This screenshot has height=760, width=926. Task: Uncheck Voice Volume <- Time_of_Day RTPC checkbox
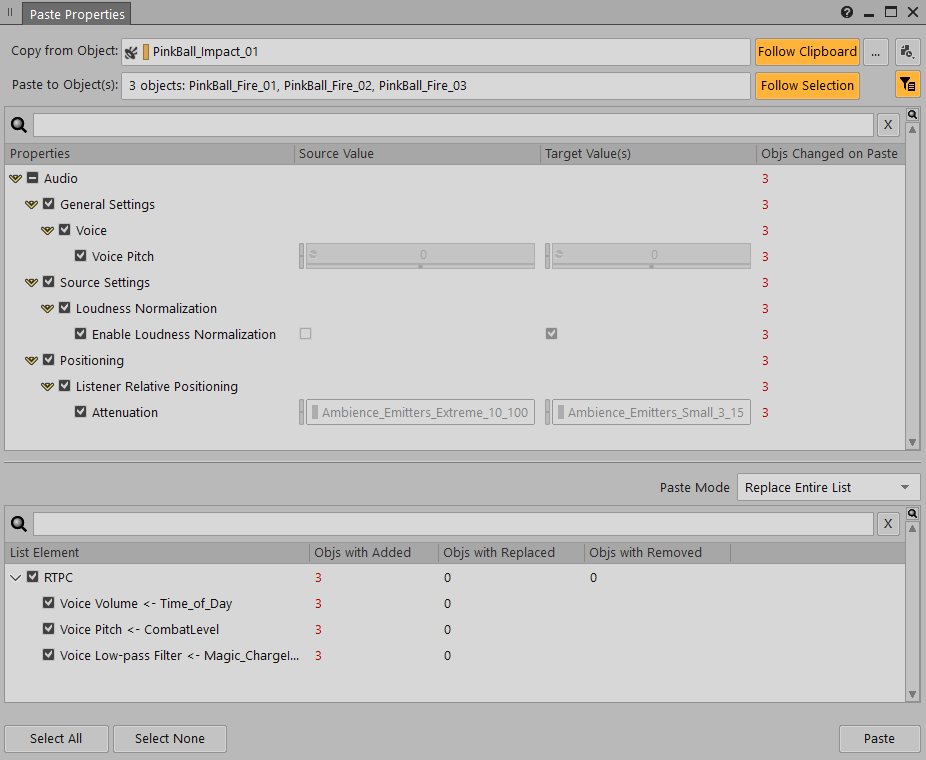tap(49, 603)
